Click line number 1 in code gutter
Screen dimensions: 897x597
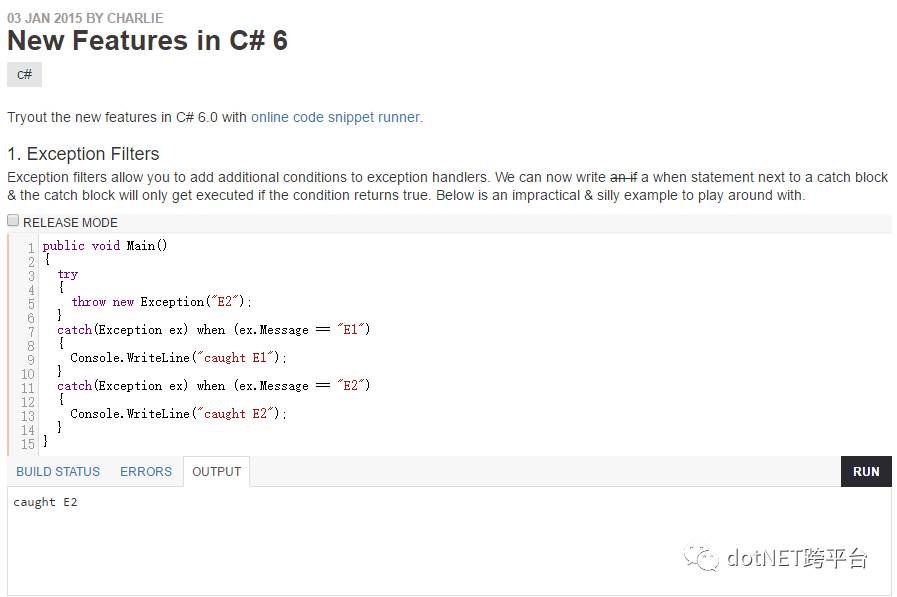[31, 248]
